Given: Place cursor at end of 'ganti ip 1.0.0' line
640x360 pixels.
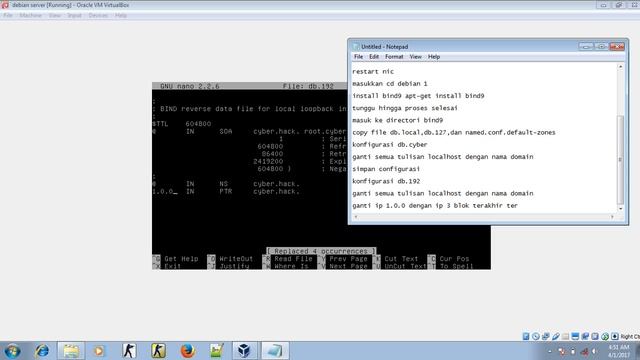Looking at the screenshot, I should pos(519,206).
